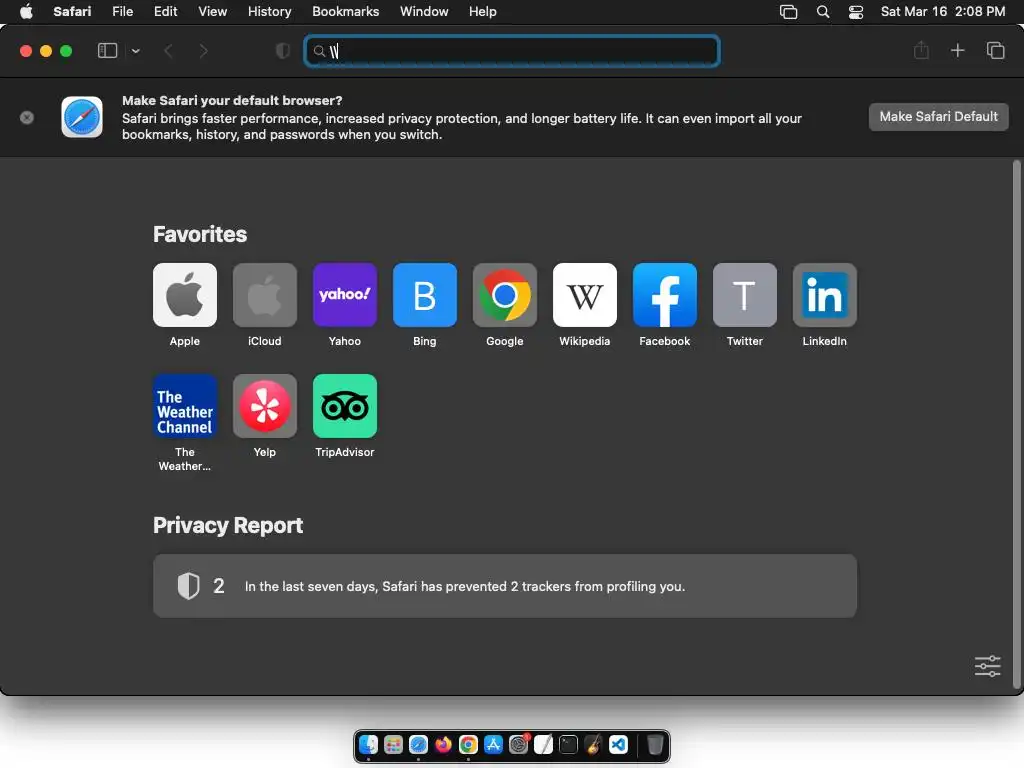Open the History menu
Viewport: 1024px width, 768px height.
[269, 12]
